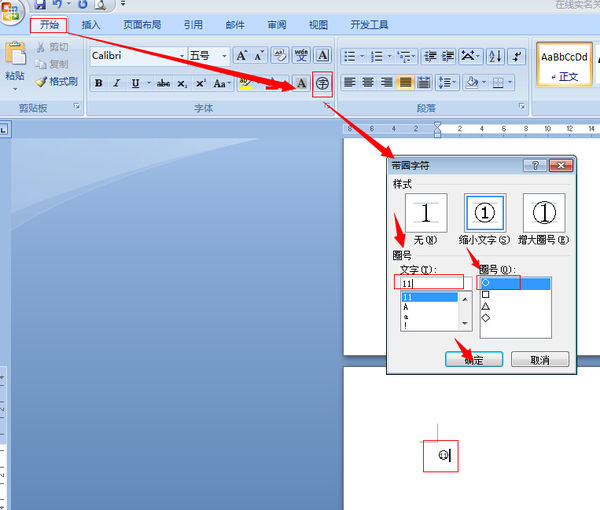The height and width of the screenshot is (510, 600).
Task: Save document from quick access toolbar
Action: (40, 5)
